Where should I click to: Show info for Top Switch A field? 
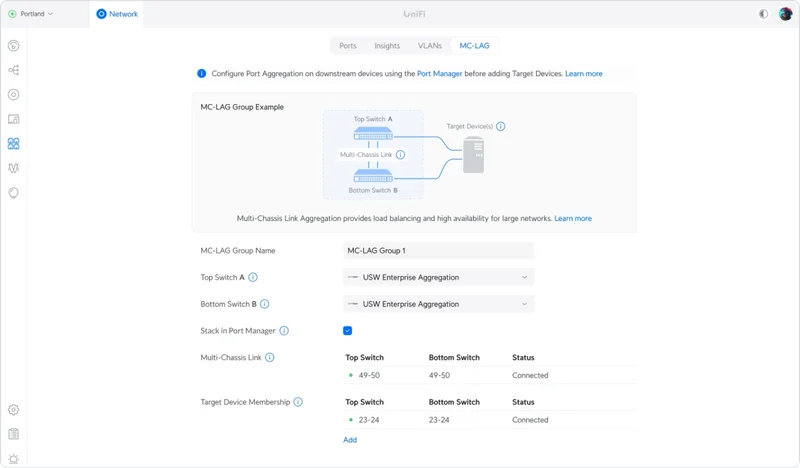click(253, 277)
